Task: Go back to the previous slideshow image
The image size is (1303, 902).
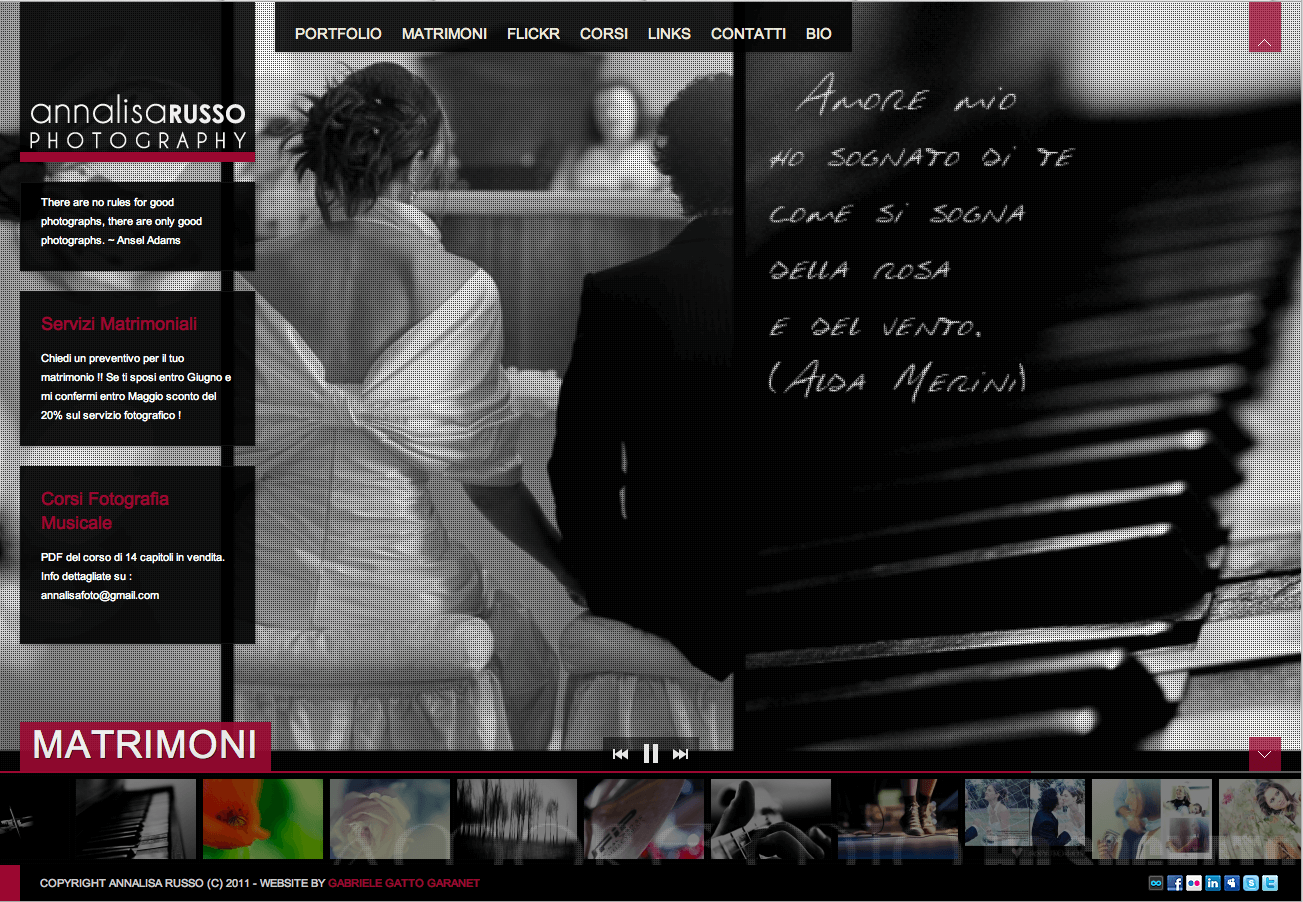Action: pos(620,754)
